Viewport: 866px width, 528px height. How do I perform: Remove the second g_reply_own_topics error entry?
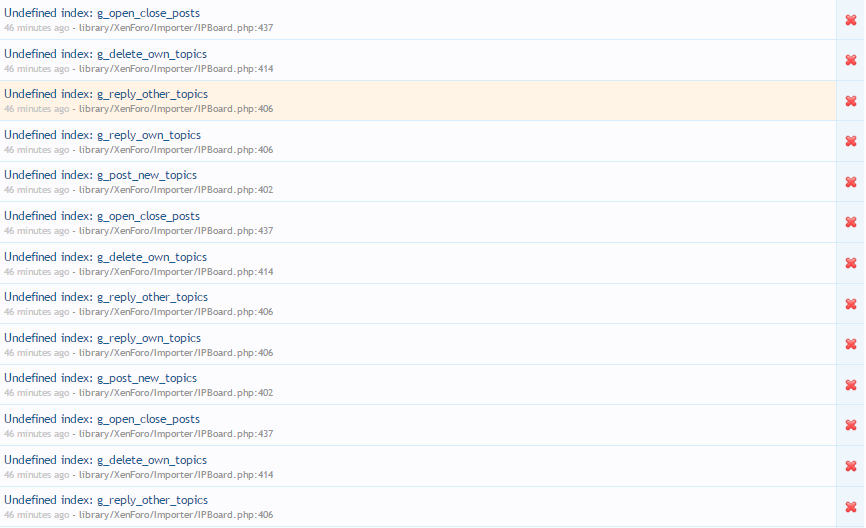851,344
